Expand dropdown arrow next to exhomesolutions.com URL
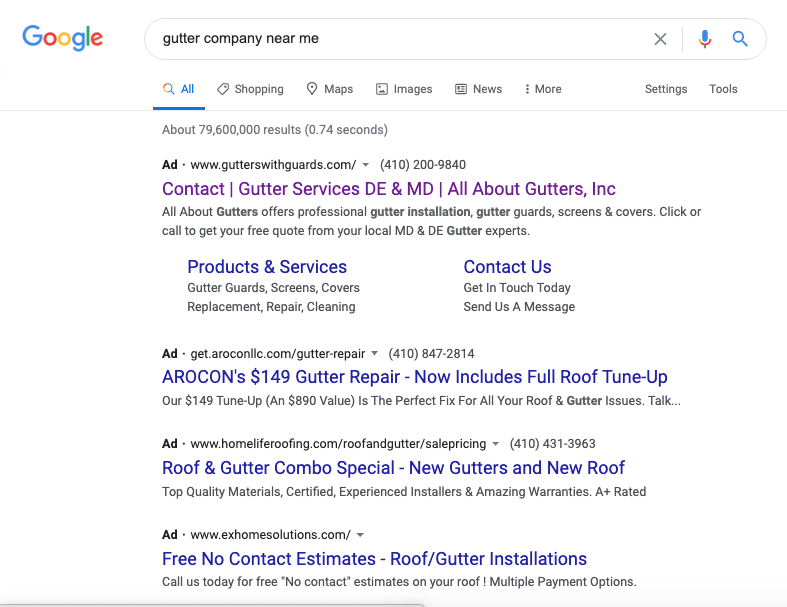Viewport: 787px width, 607px height. click(360, 535)
